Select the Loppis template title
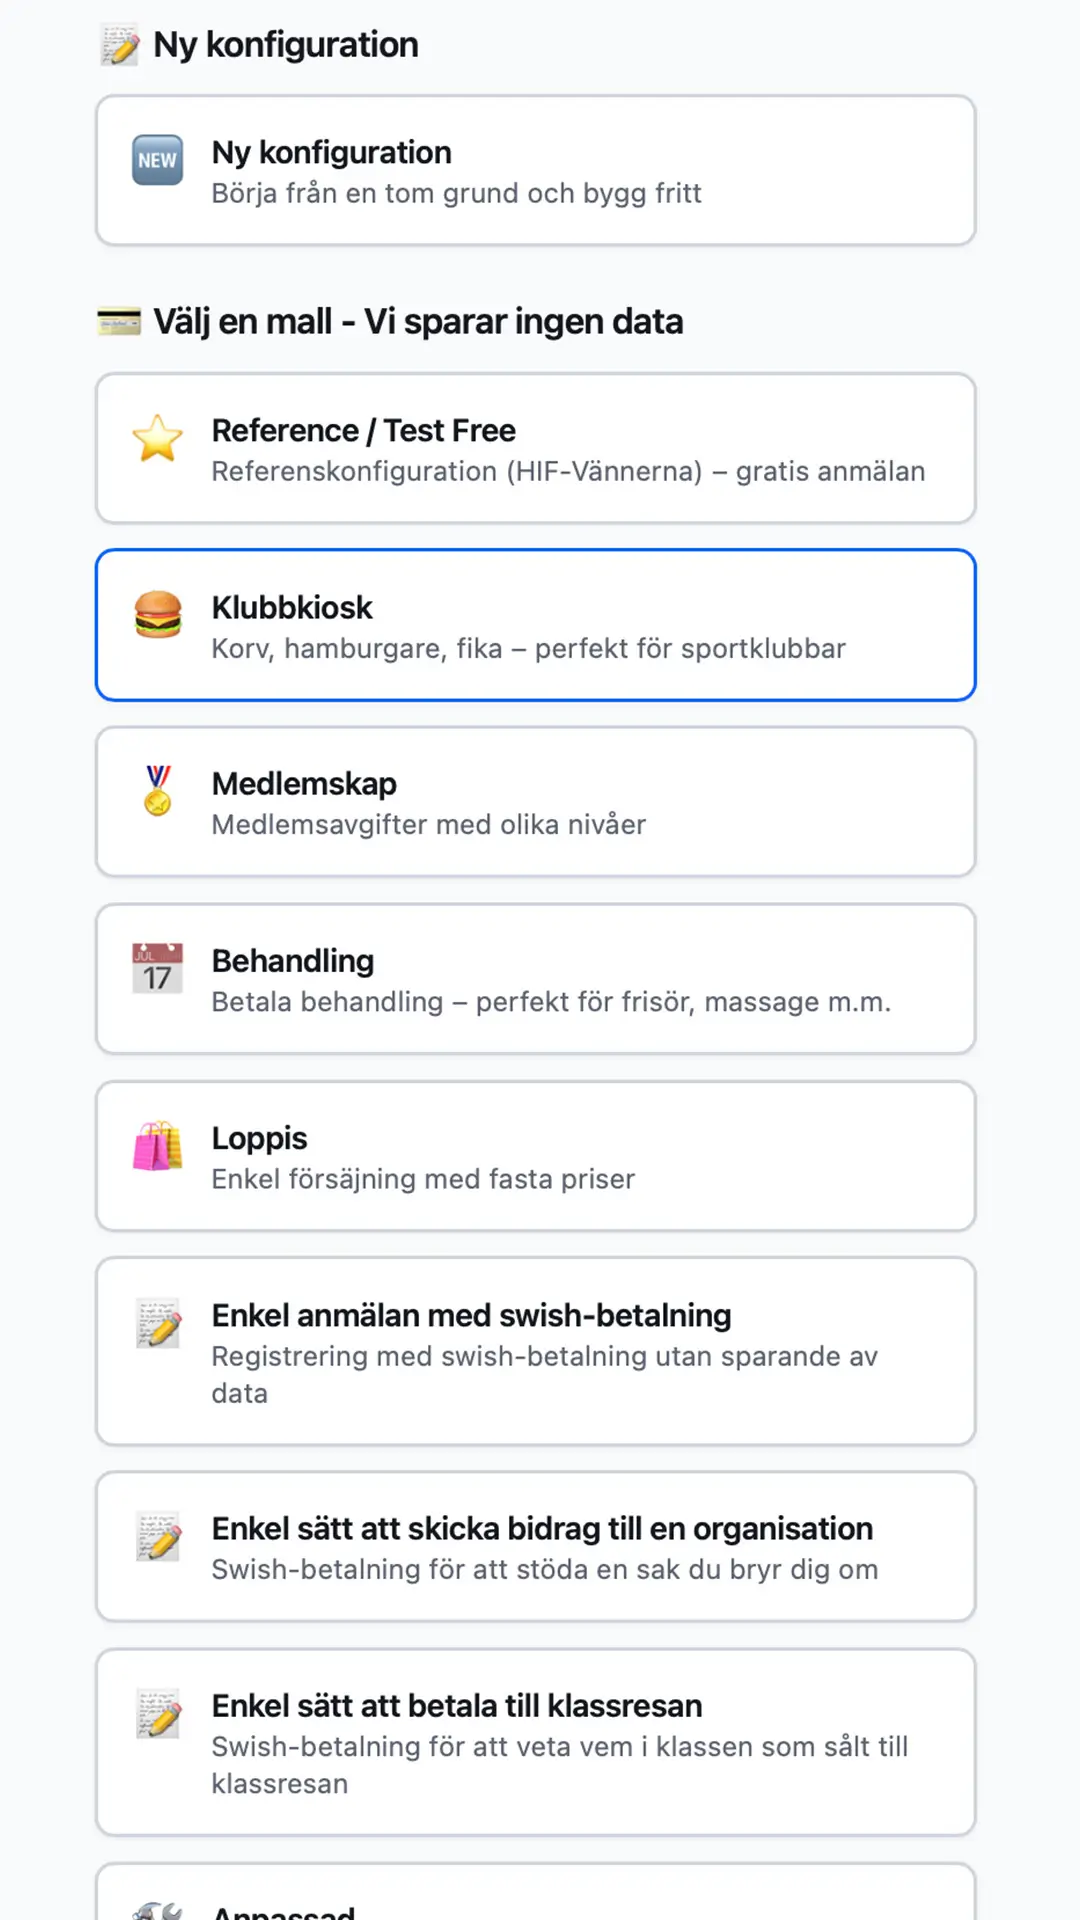The width and height of the screenshot is (1080, 1920). coord(260,1139)
